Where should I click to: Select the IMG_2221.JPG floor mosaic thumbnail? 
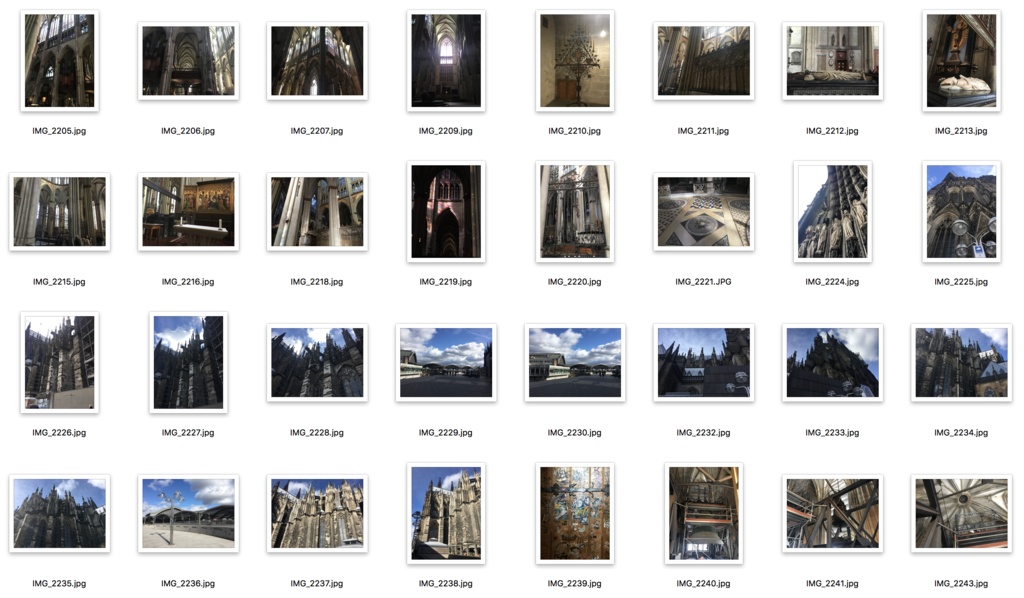click(x=704, y=212)
